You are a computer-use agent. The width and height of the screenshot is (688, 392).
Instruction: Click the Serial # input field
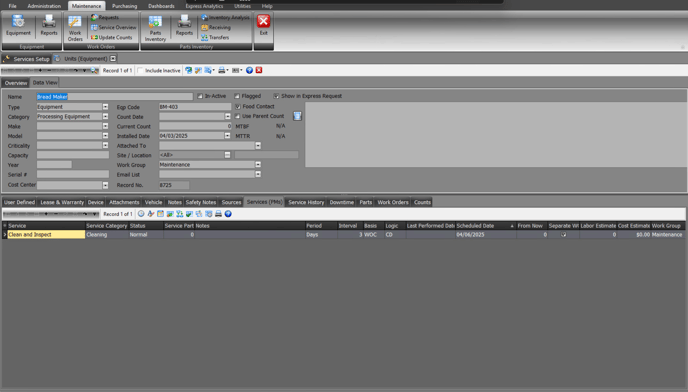click(73, 174)
